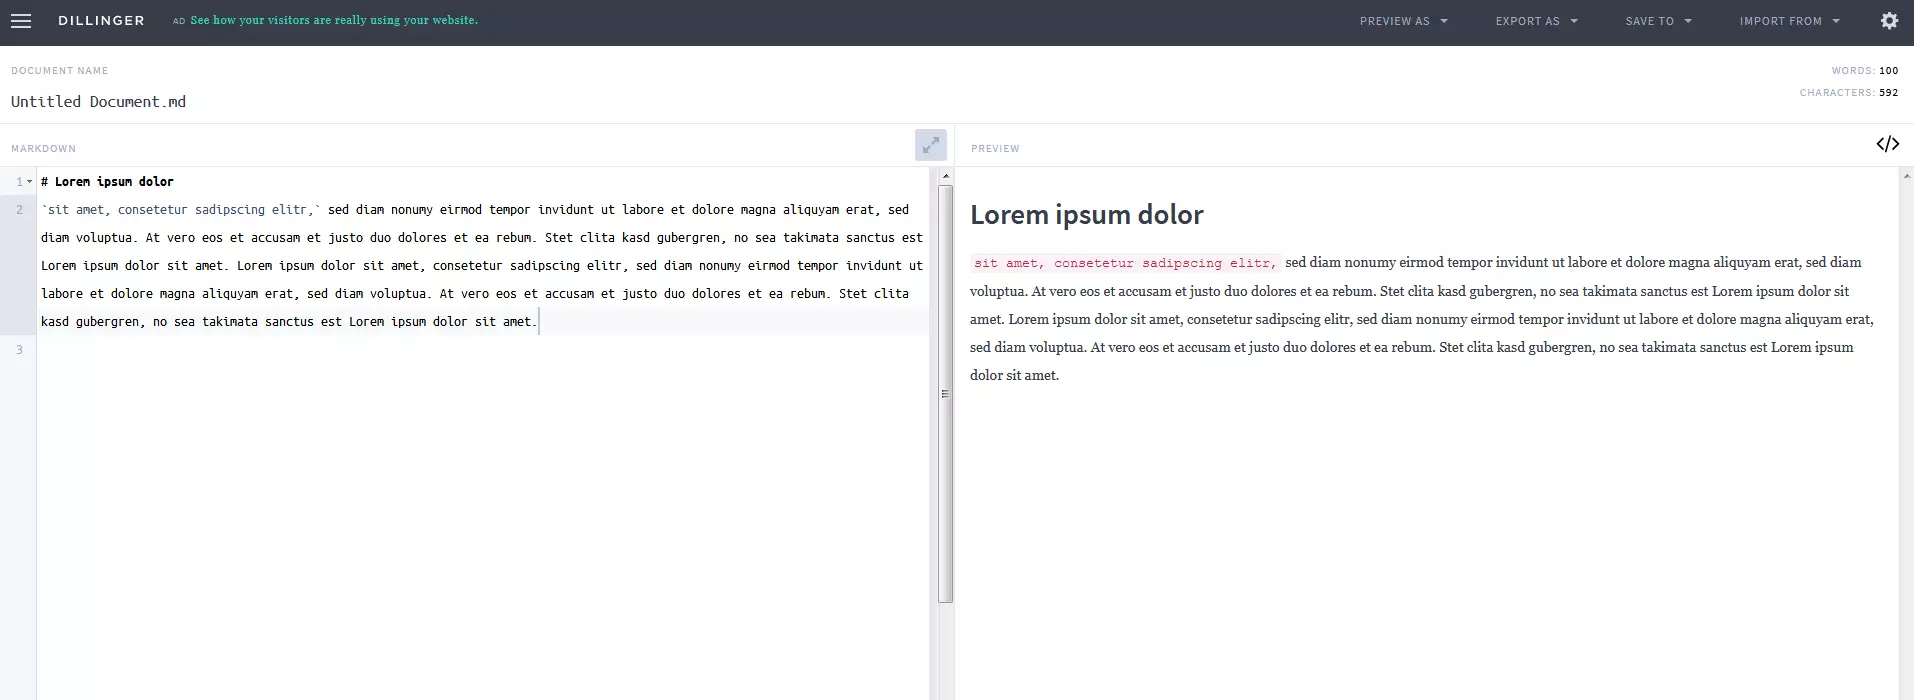Select line number 2 in the gutter
Image resolution: width=1914 pixels, height=700 pixels.
tap(19, 210)
